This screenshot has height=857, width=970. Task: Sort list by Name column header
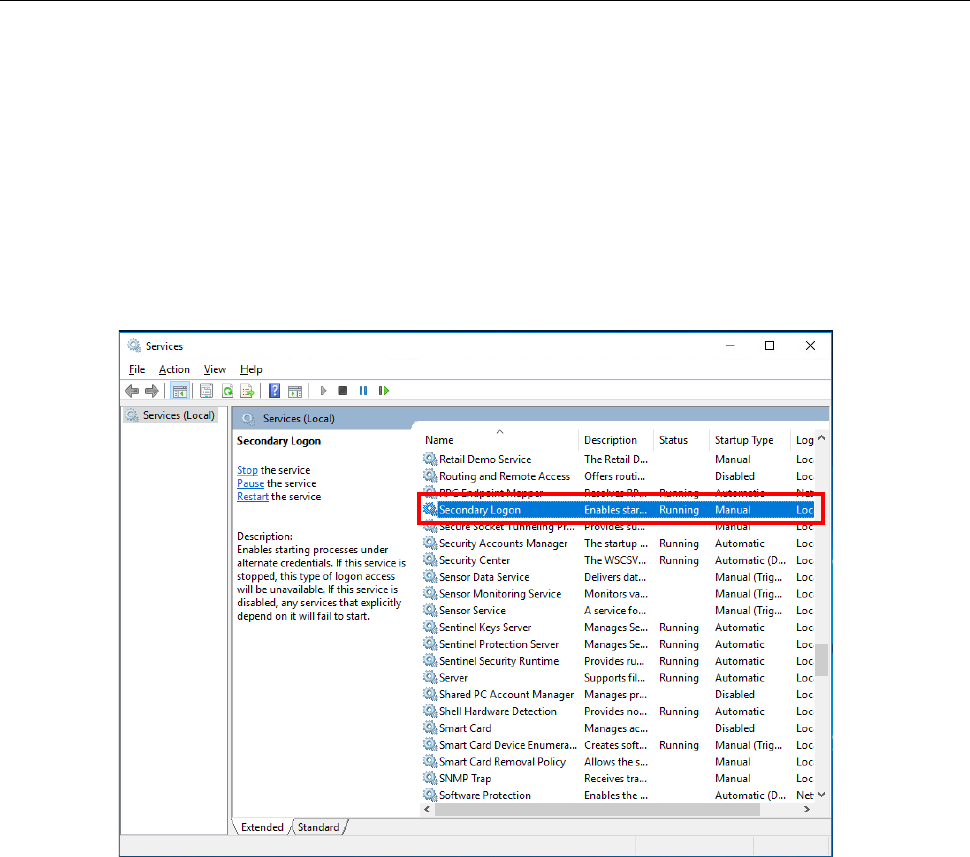439,440
